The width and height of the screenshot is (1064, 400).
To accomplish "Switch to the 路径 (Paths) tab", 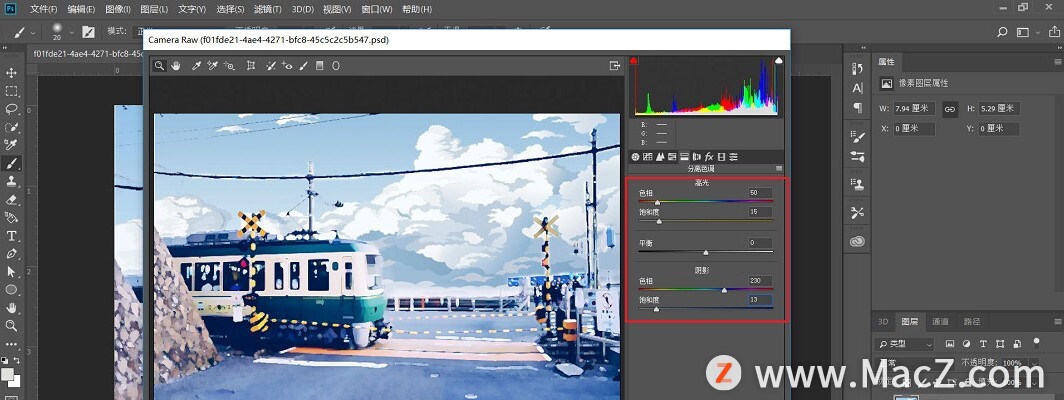I will pyautogui.click(x=972, y=321).
